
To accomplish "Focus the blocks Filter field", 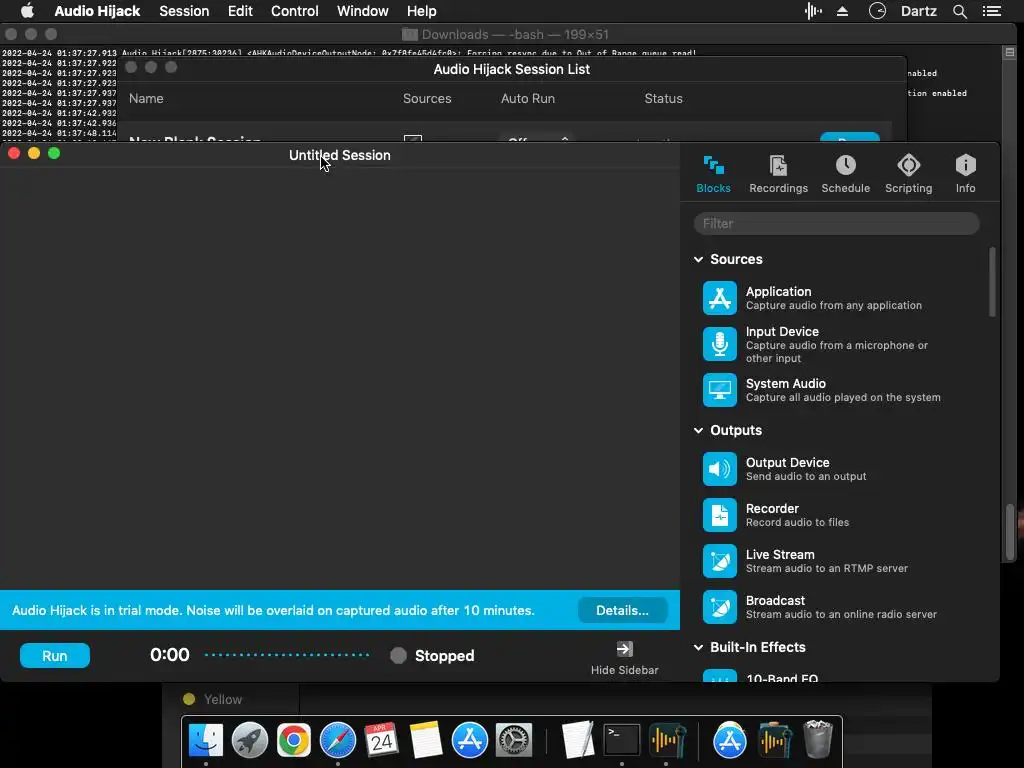I will pyautogui.click(x=837, y=223).
